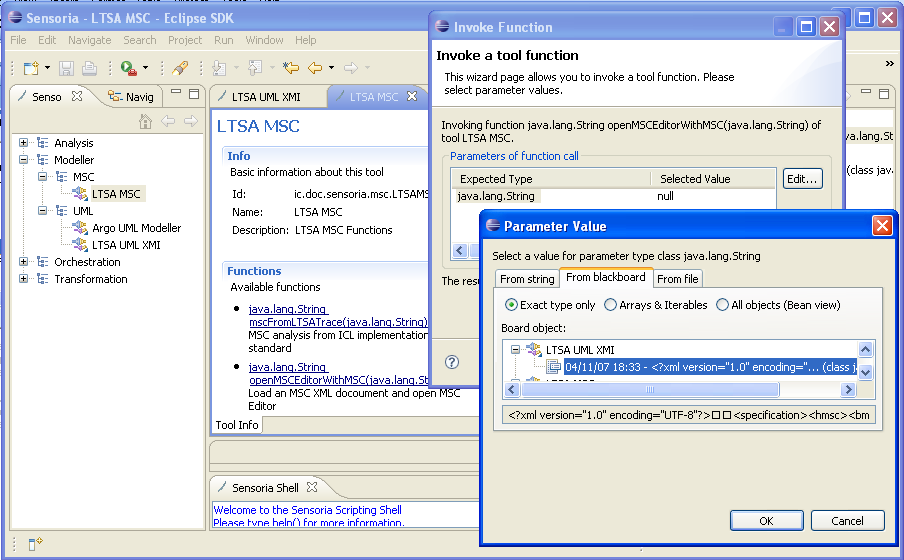Image resolution: width=904 pixels, height=560 pixels.
Task: Click the yellow Back arrow toolbar icon
Action: click(315, 68)
